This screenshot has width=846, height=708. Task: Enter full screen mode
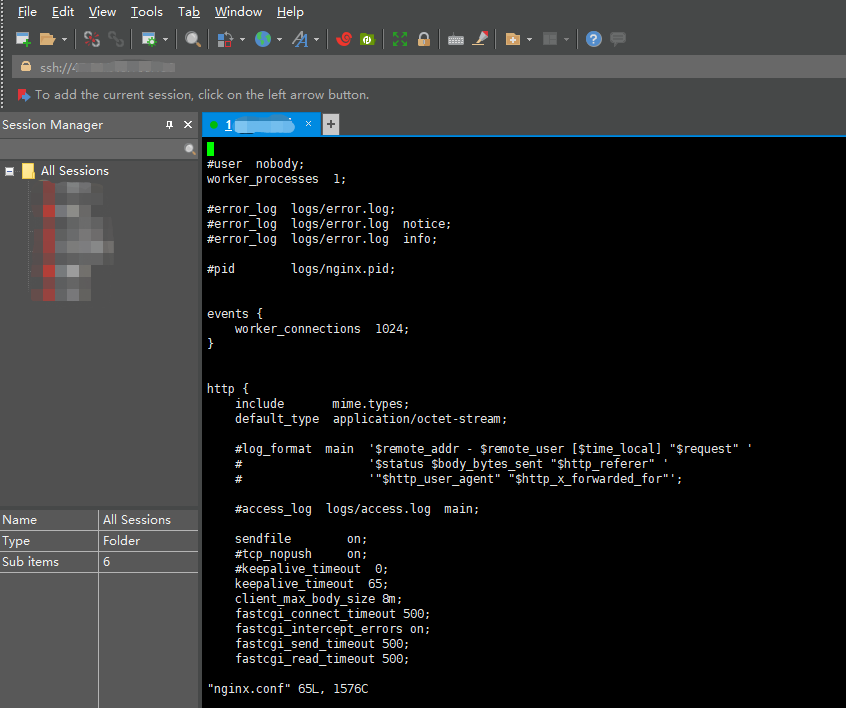point(398,39)
